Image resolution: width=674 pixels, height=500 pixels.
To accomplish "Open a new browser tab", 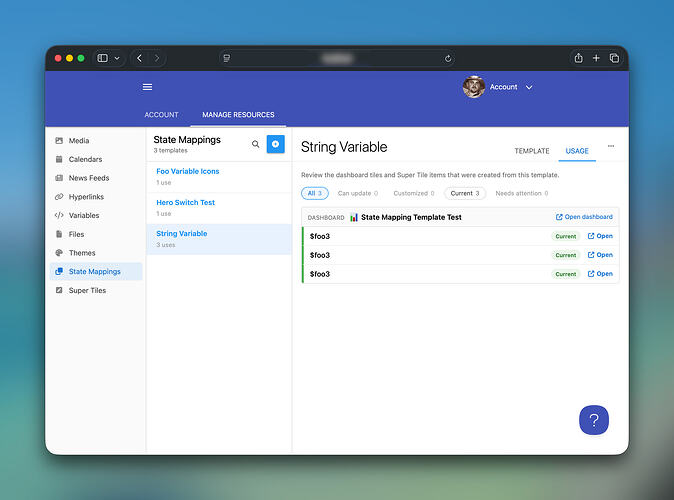I will [596, 58].
